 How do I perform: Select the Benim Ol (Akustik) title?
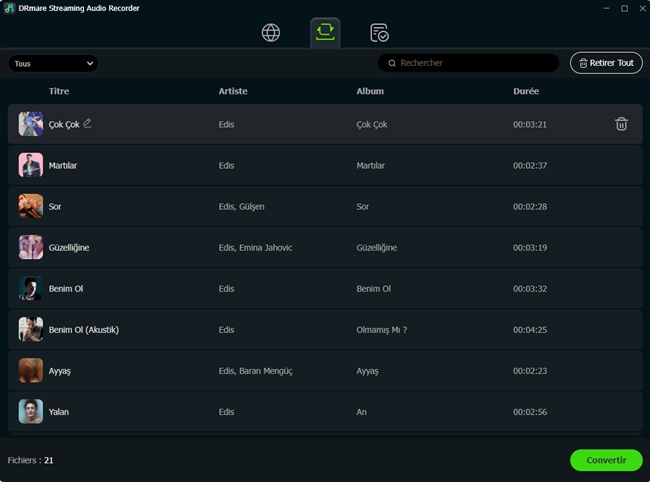84,330
